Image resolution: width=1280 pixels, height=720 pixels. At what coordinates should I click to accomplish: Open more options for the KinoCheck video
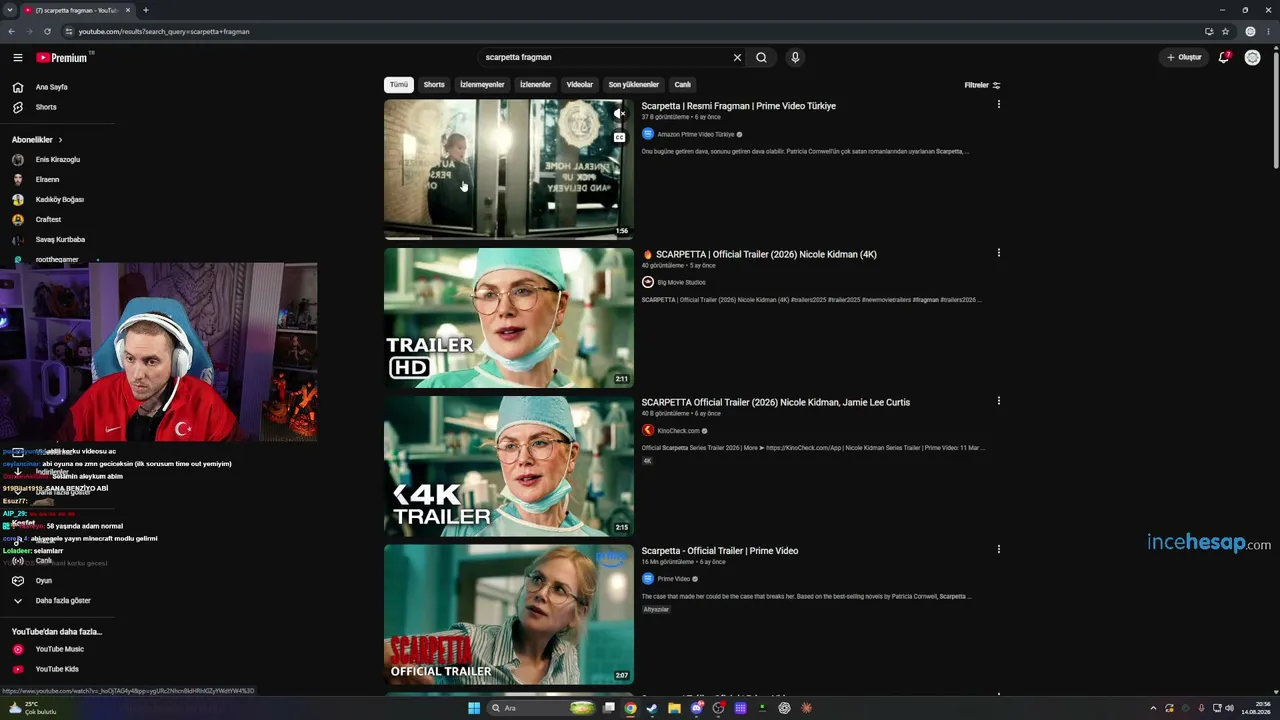click(x=998, y=401)
